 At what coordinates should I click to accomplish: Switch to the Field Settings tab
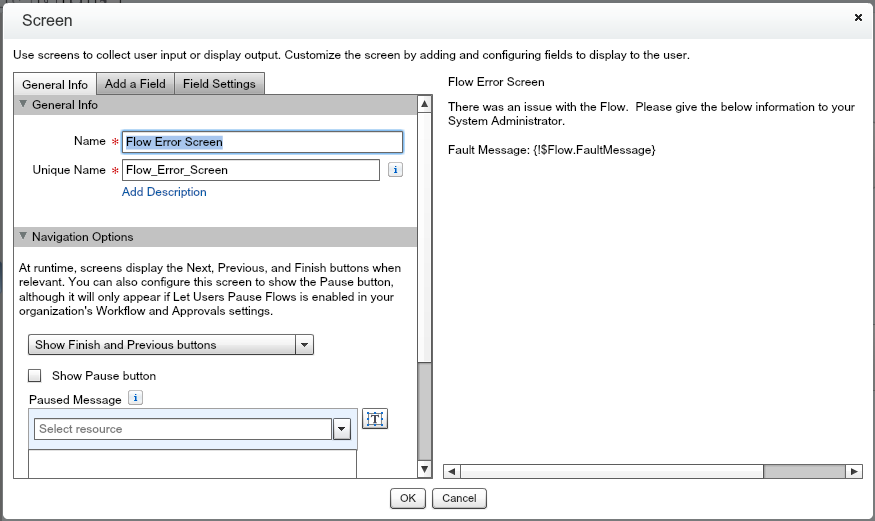(x=219, y=84)
